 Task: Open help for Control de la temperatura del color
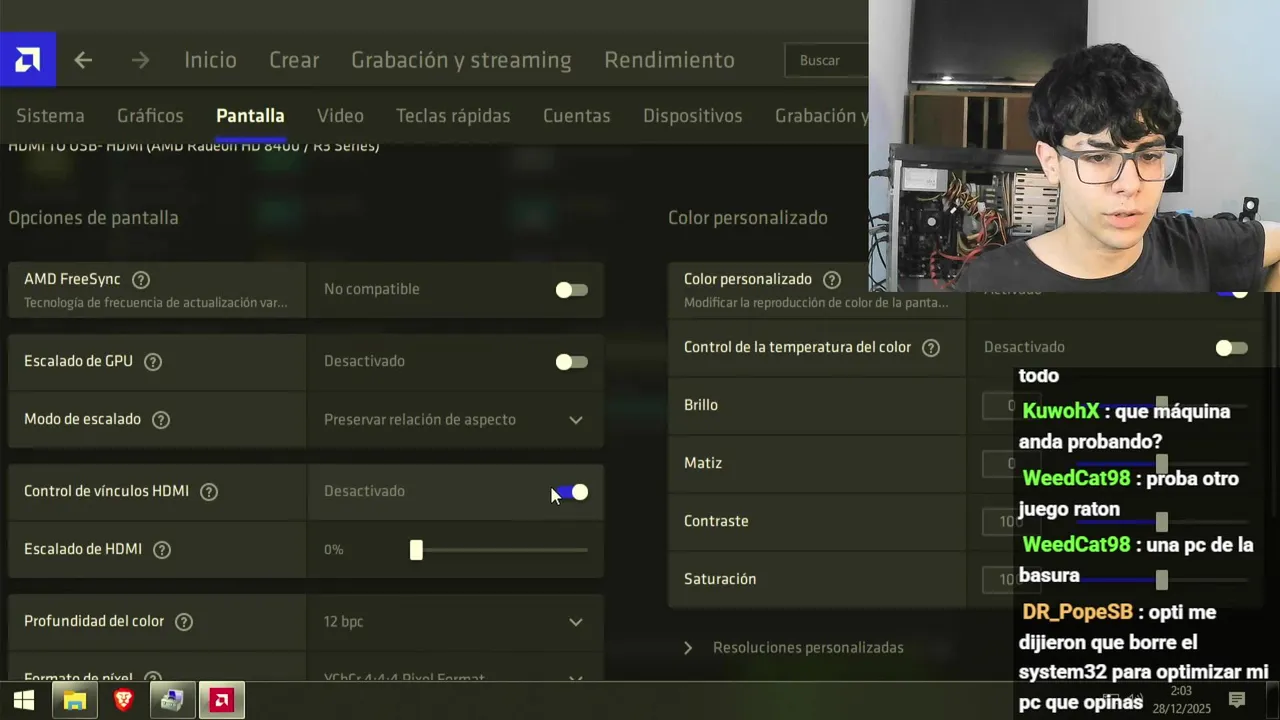pos(931,348)
